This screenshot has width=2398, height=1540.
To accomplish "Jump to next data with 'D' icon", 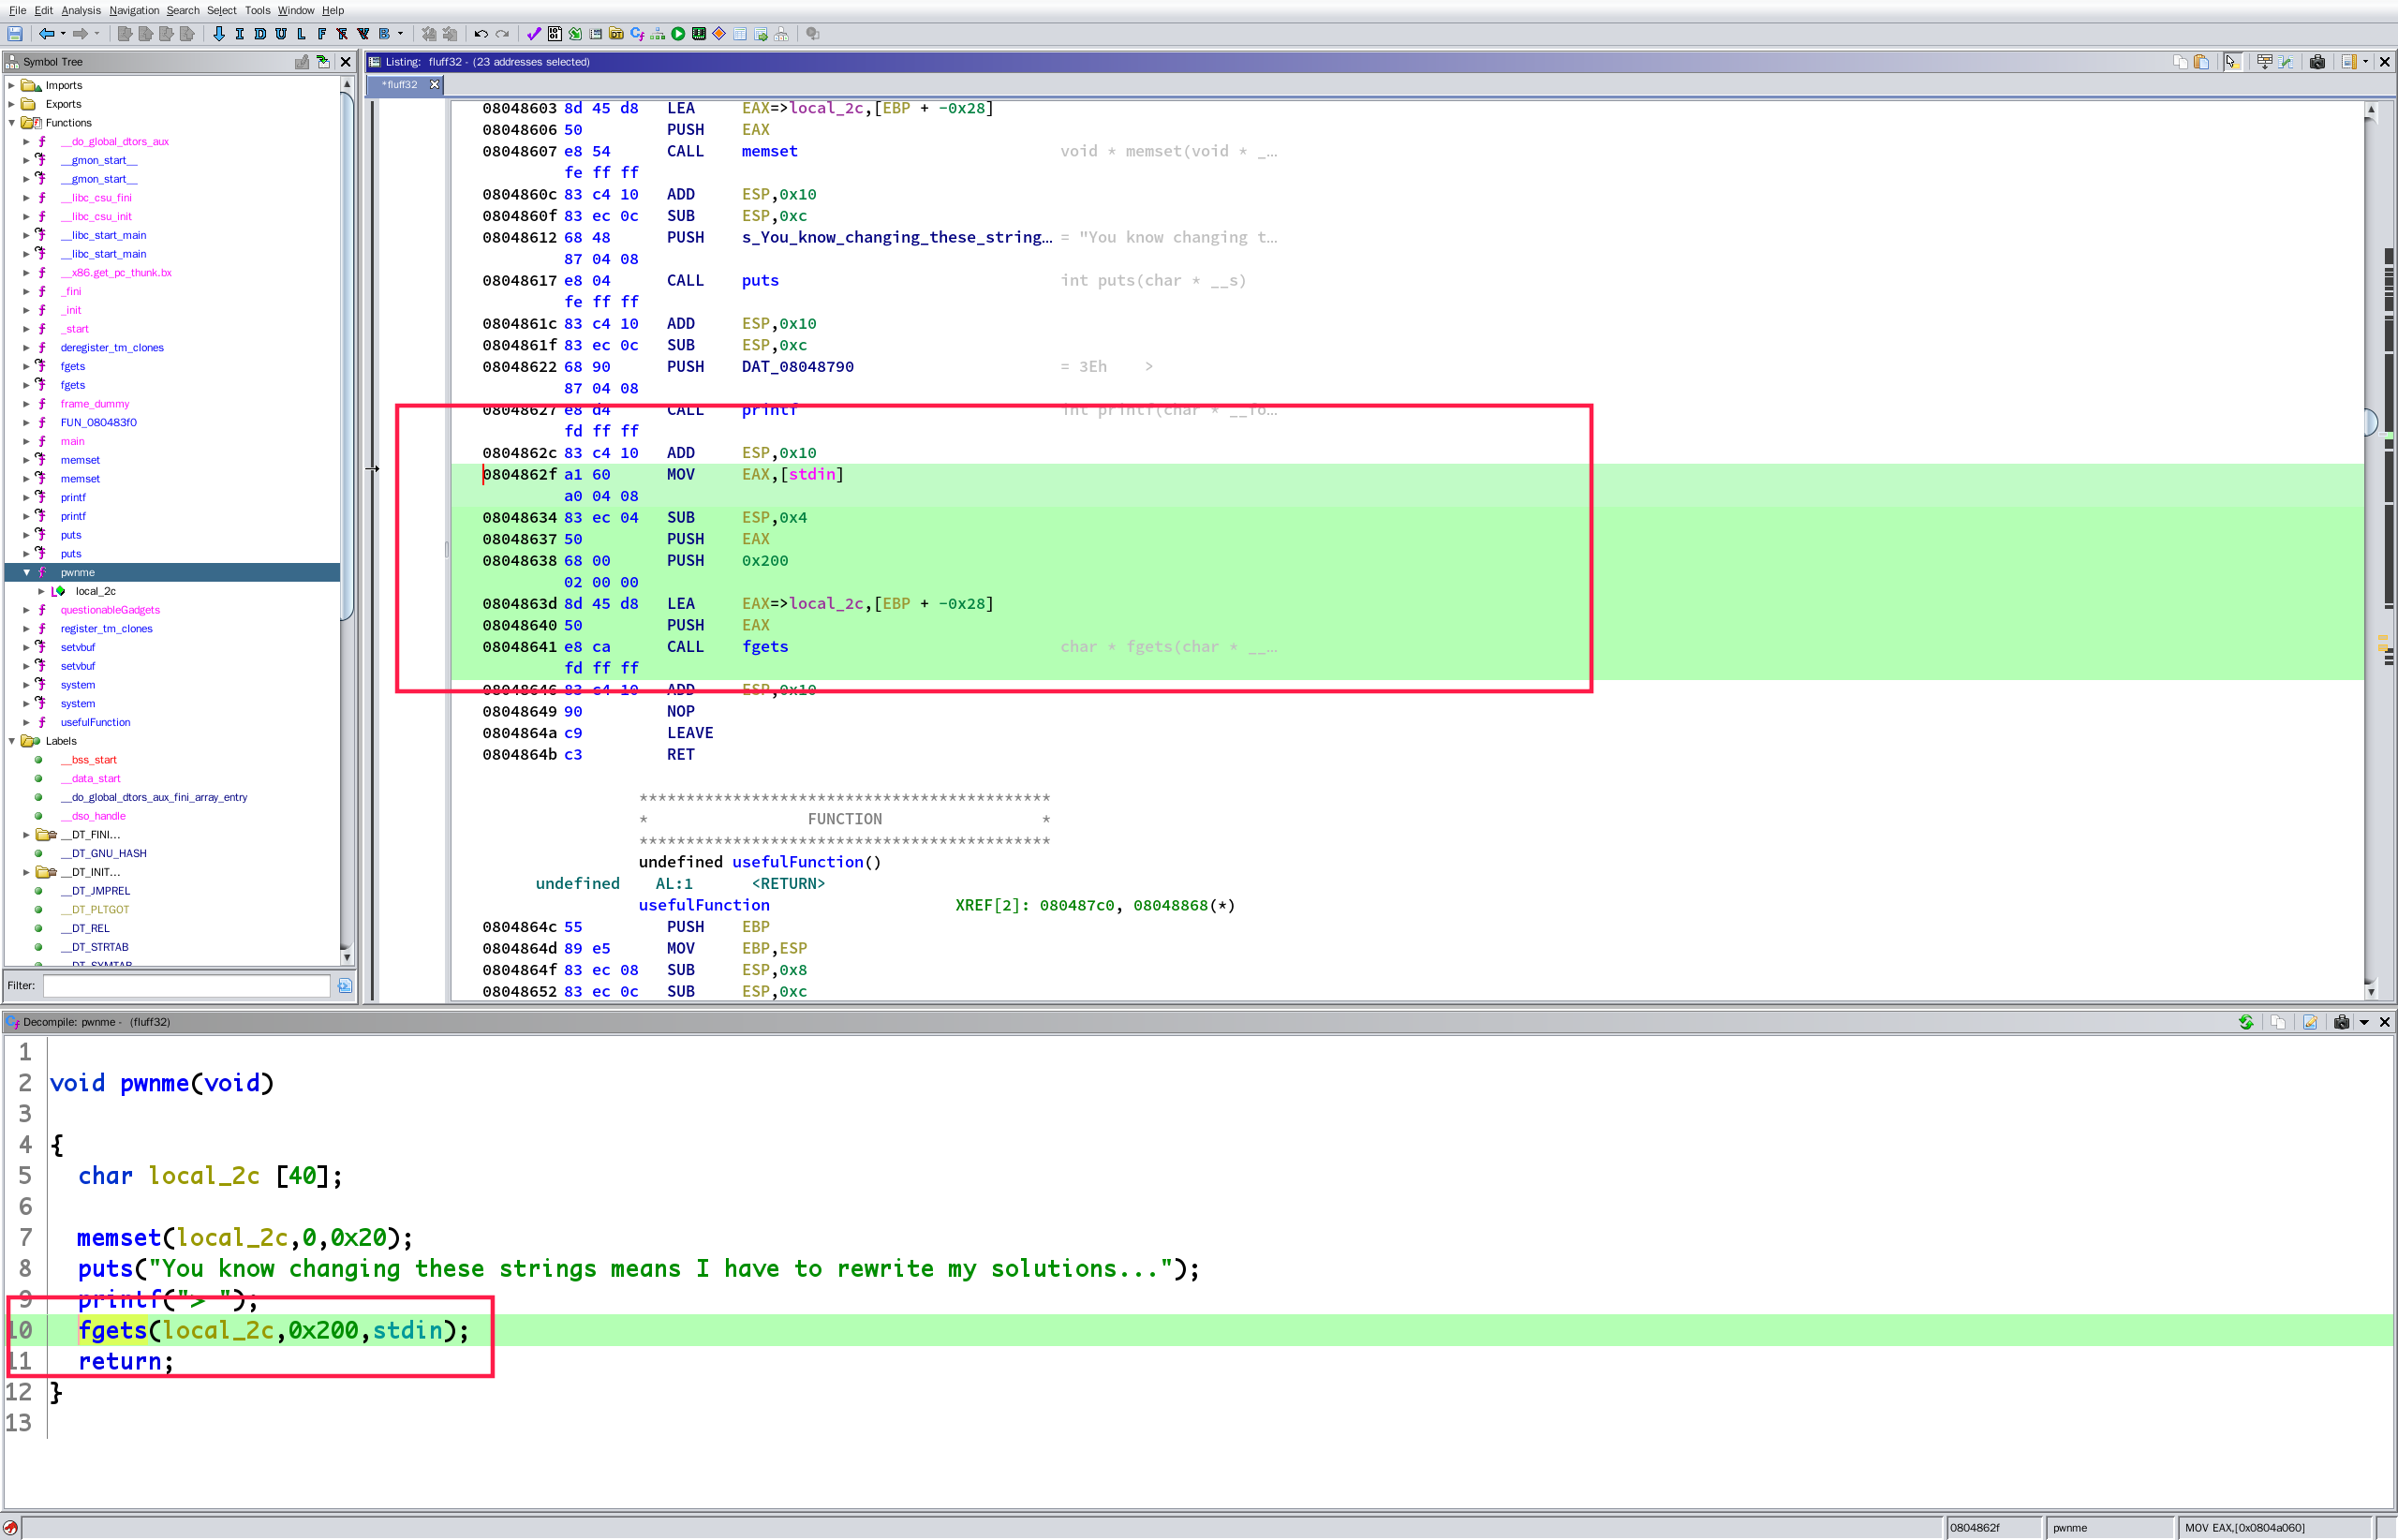I will (260, 34).
